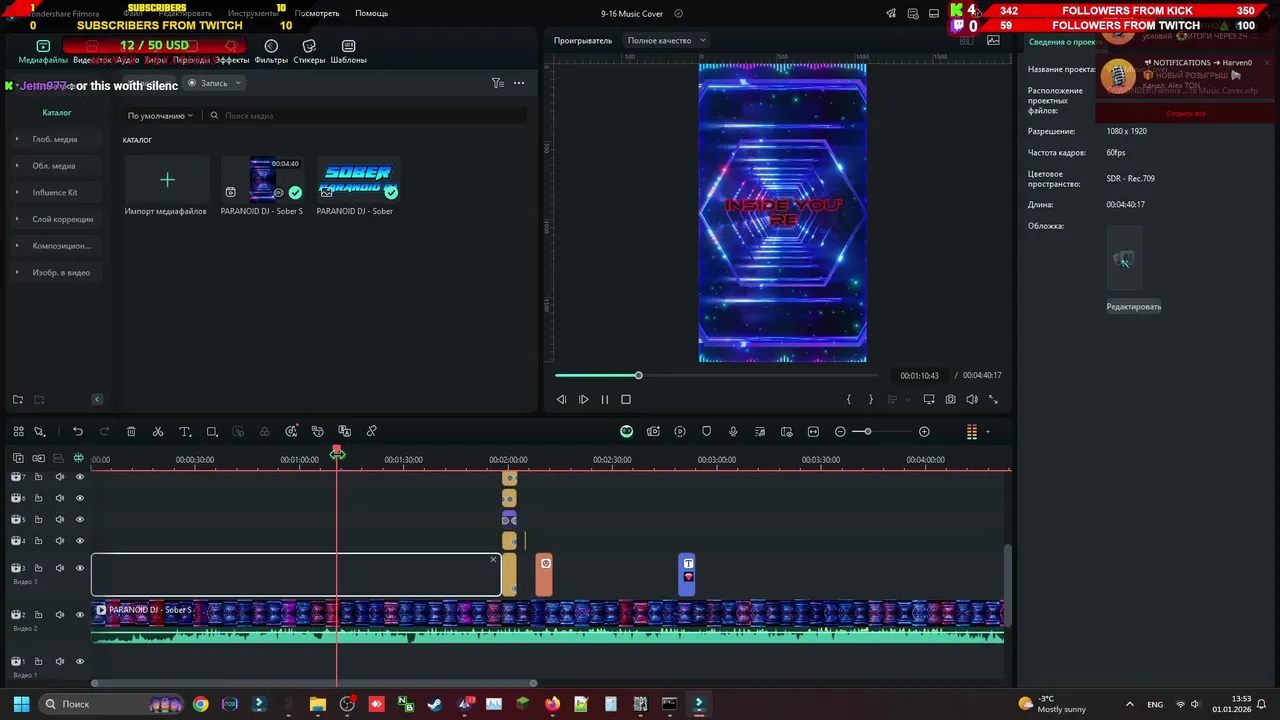Record voiceover with the microphone icon
1280x720 pixels.
733,432
